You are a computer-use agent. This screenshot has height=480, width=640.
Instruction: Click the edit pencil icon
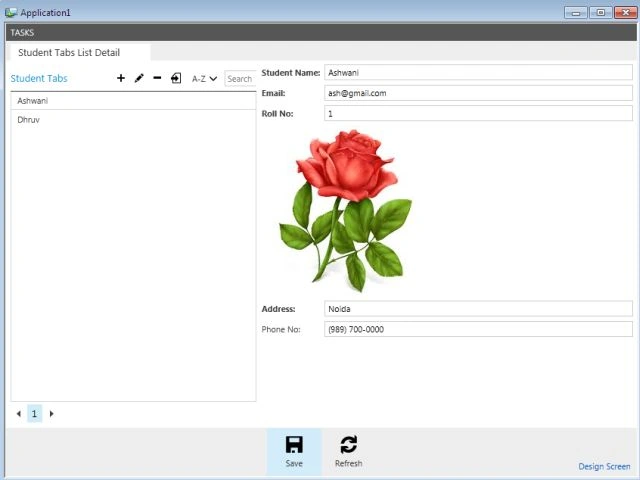pyautogui.click(x=139, y=78)
